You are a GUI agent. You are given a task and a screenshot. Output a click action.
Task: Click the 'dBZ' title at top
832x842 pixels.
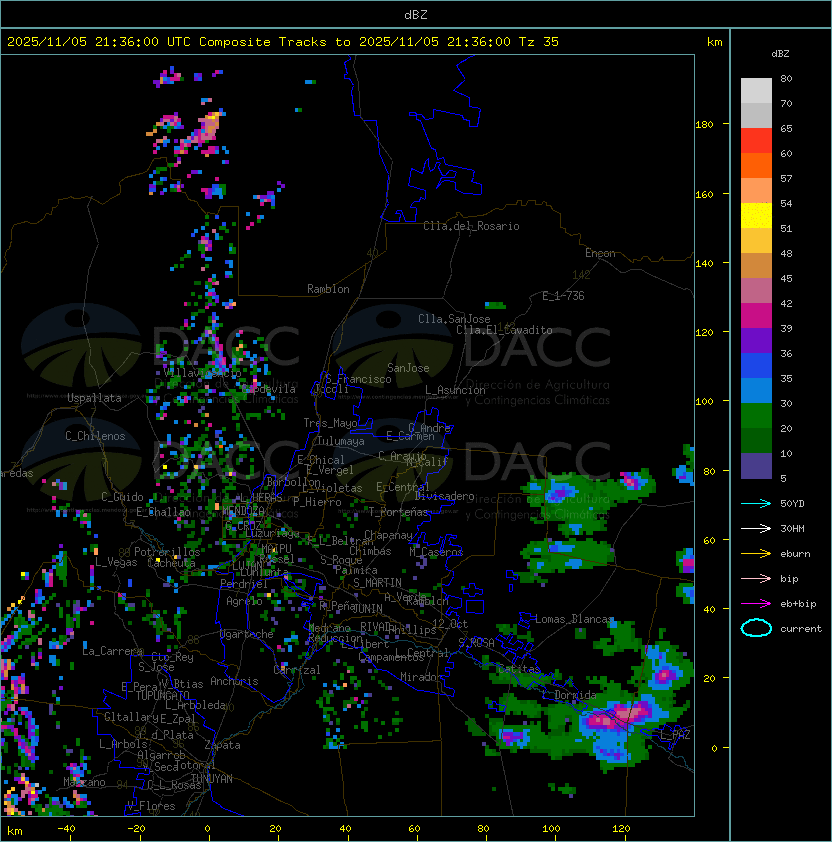(416, 14)
